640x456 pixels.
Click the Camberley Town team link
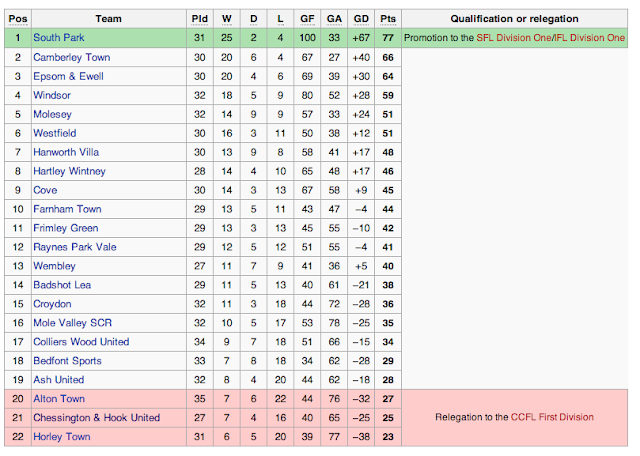tap(71, 57)
